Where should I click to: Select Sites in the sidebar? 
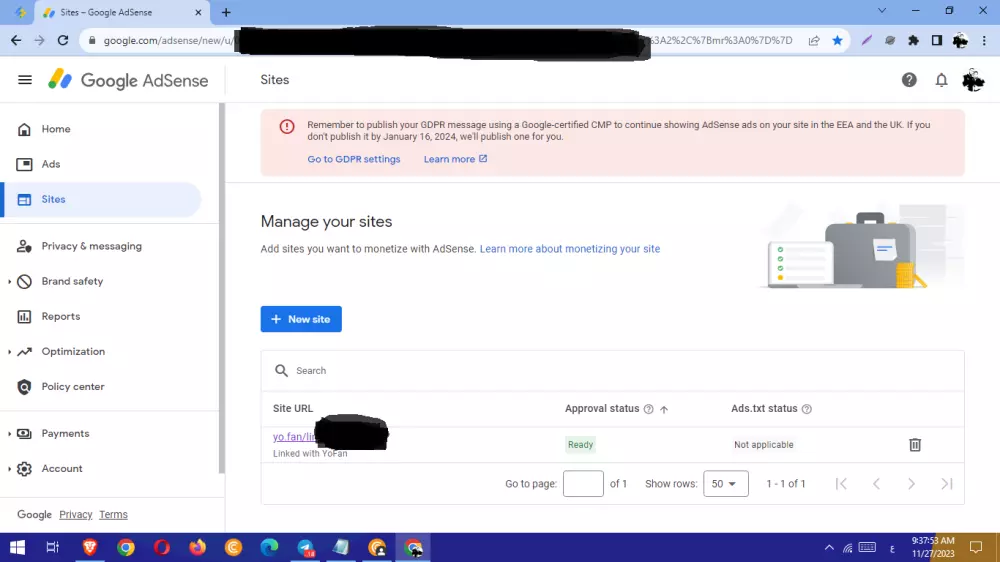[102, 200]
